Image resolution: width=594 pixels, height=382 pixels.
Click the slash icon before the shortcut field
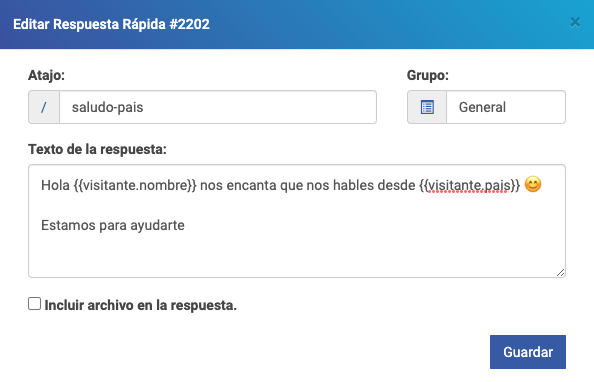(x=44, y=107)
